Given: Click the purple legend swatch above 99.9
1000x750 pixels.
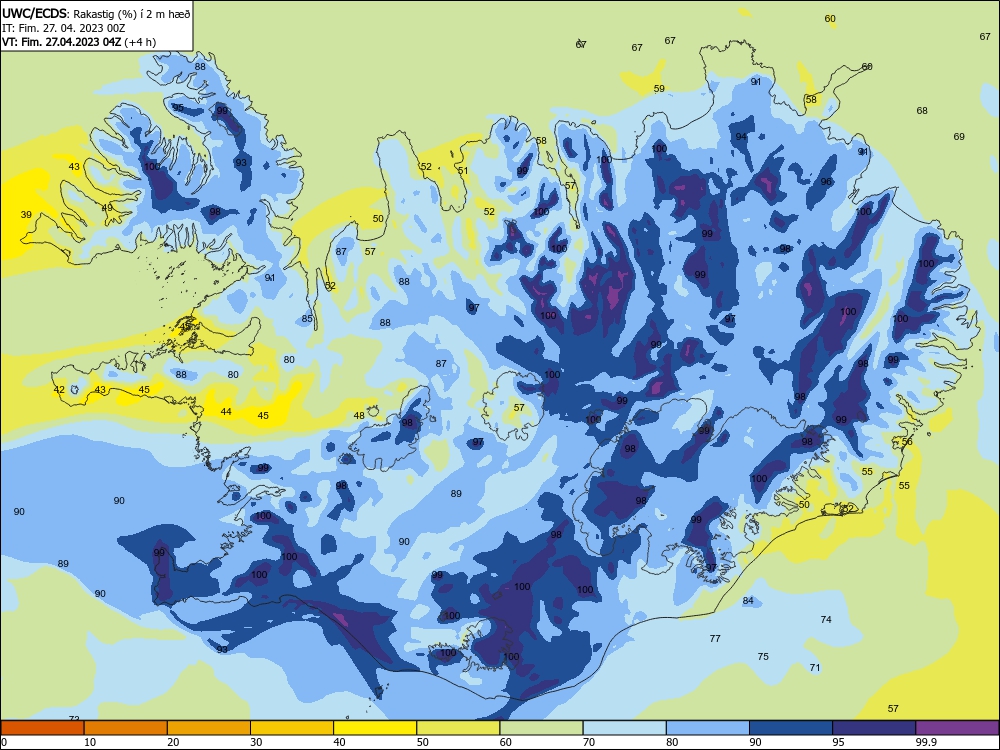Looking at the screenshot, I should [957, 728].
